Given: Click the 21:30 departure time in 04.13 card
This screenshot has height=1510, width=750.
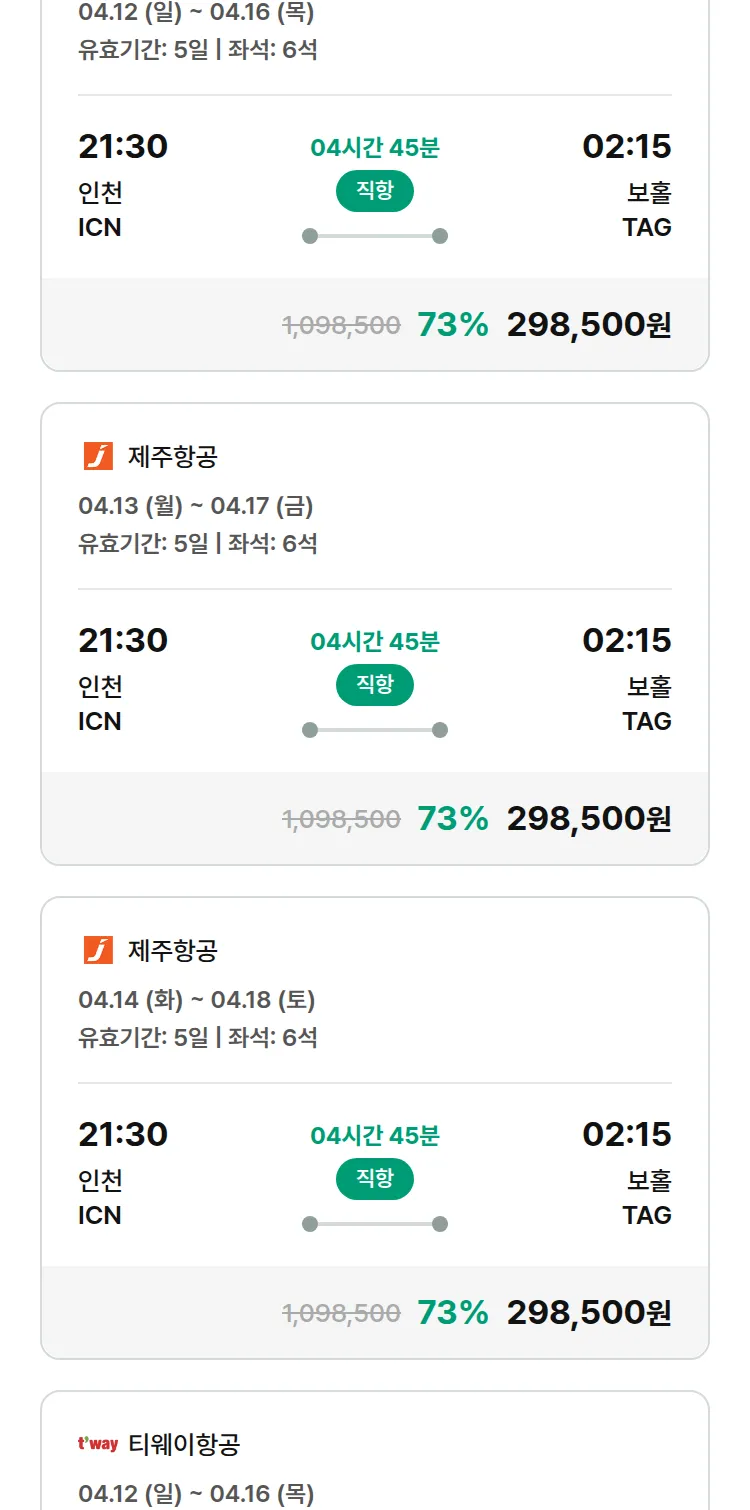Looking at the screenshot, I should click(x=123, y=641).
